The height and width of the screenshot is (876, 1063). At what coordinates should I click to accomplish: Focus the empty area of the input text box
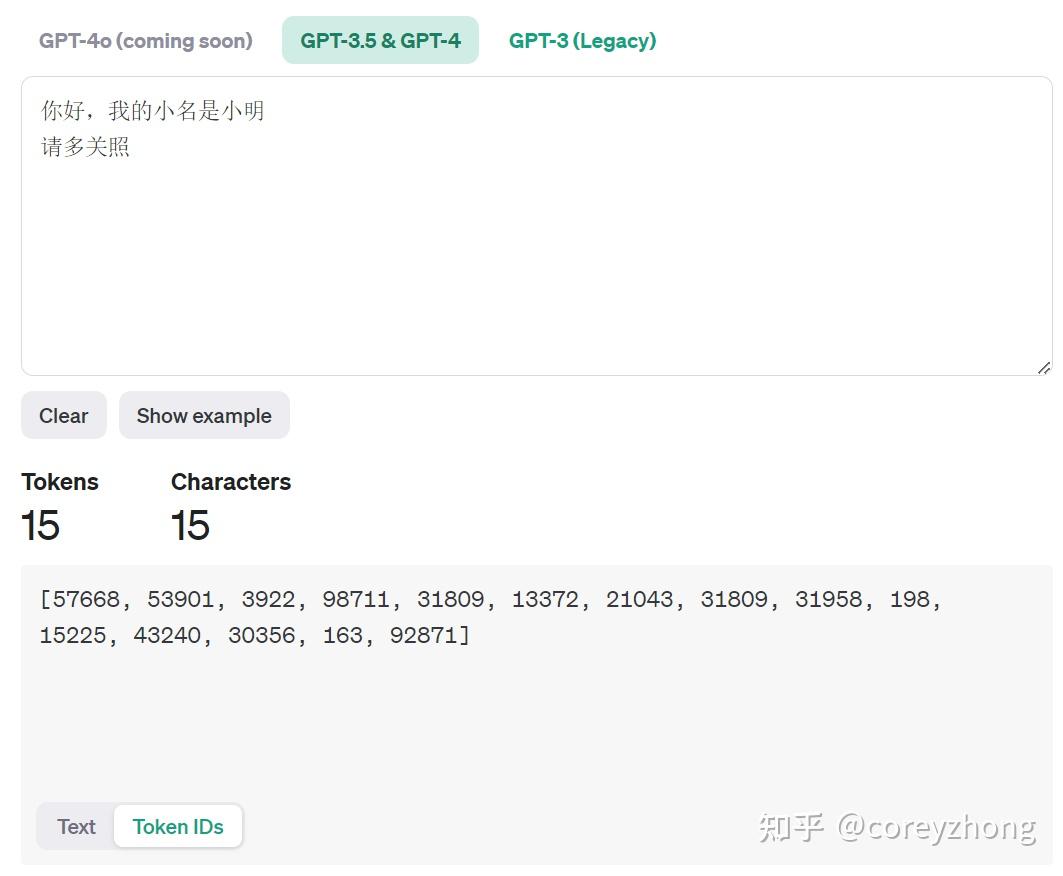pos(536,264)
